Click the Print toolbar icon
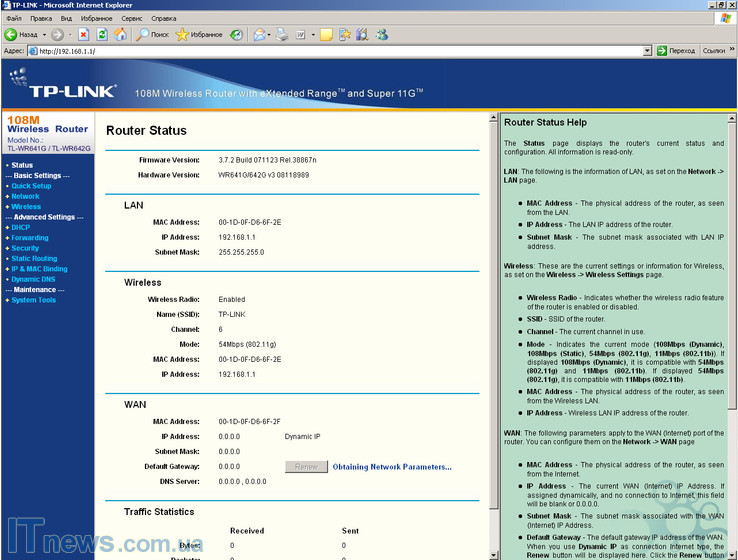This screenshot has width=738, height=560. coord(283,34)
